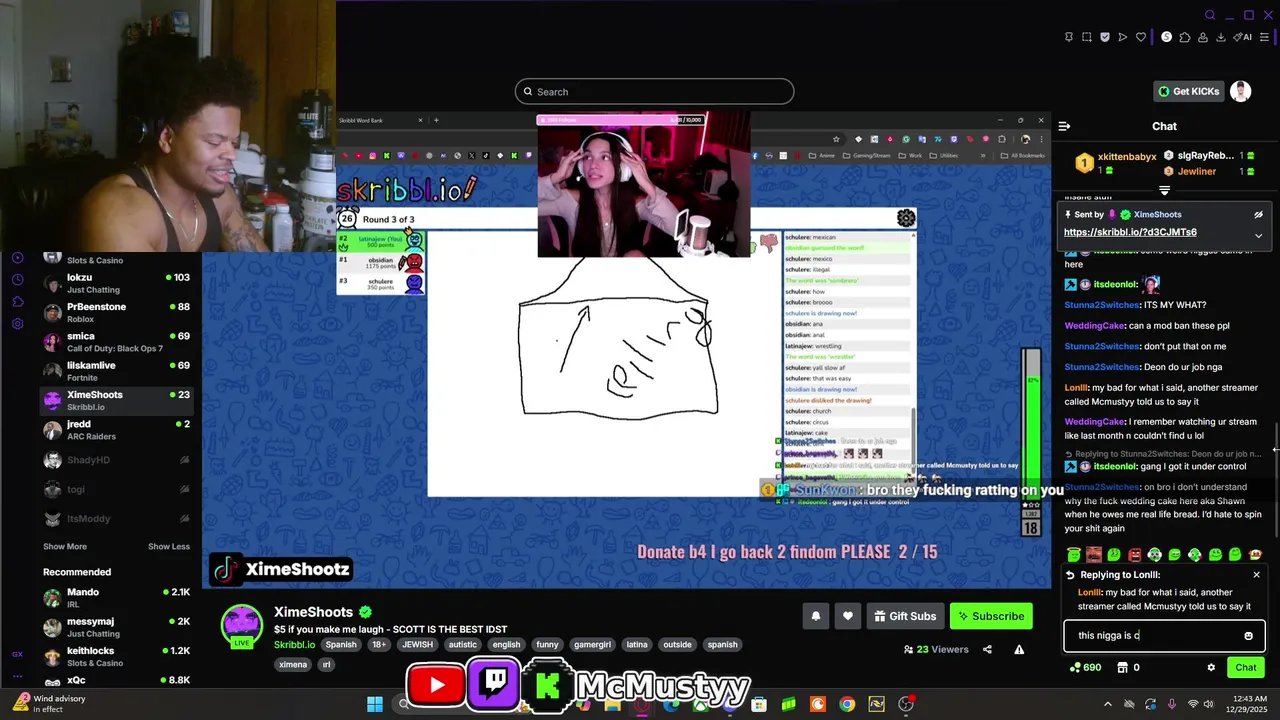Viewport: 1280px width, 720px height.
Task: Click the Spanish language tag
Action: pos(341,645)
